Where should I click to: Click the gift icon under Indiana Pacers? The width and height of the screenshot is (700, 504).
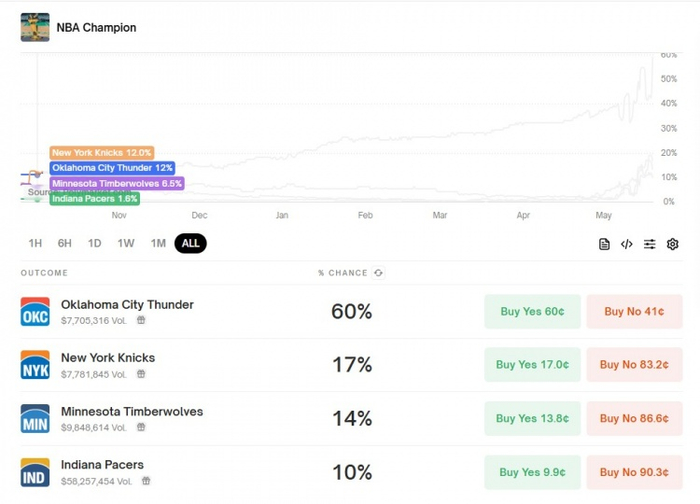[x=146, y=481]
